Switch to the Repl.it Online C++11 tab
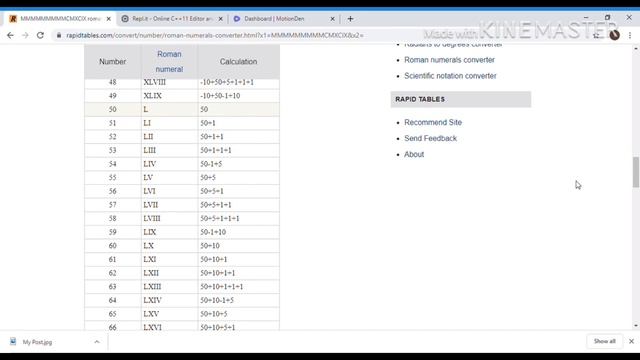 pyautogui.click(x=171, y=19)
